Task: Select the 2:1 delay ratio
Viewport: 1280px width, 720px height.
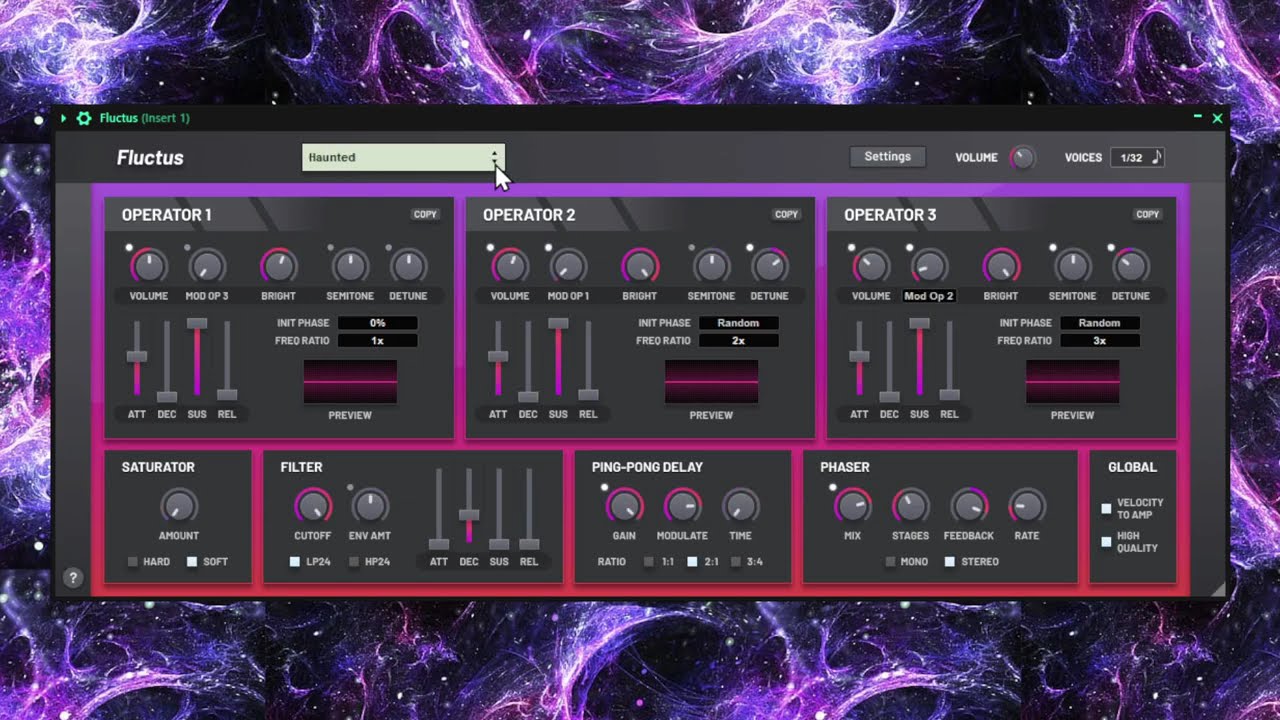Action: 692,562
